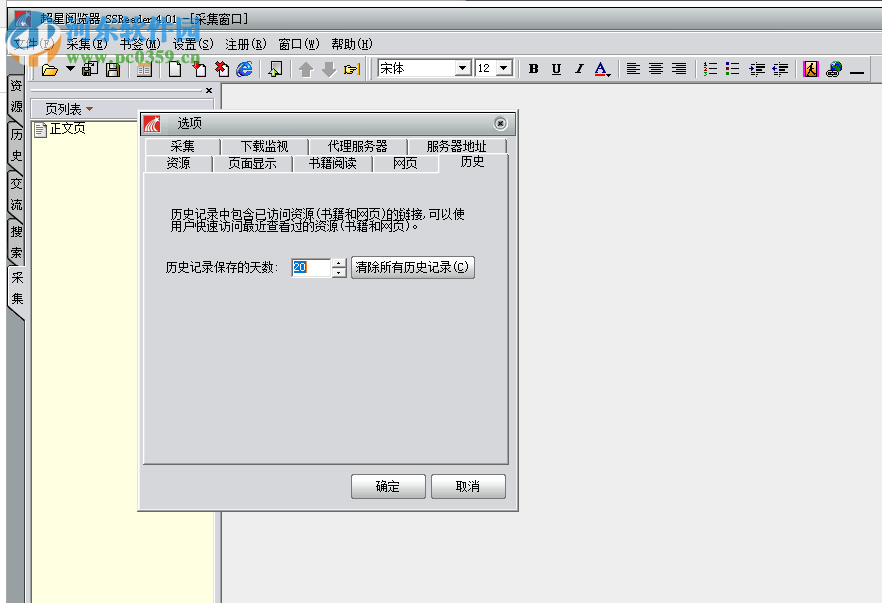The width and height of the screenshot is (882, 603).
Task: Open the 采集 vertical sidebar tab
Action: pyautogui.click(x=17, y=288)
